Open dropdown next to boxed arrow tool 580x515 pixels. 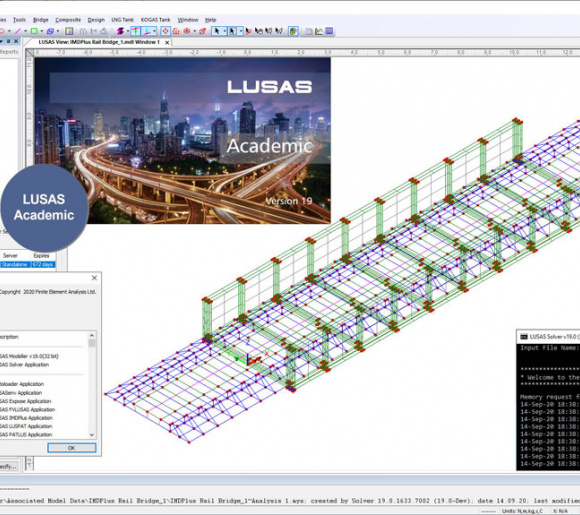(x=240, y=31)
